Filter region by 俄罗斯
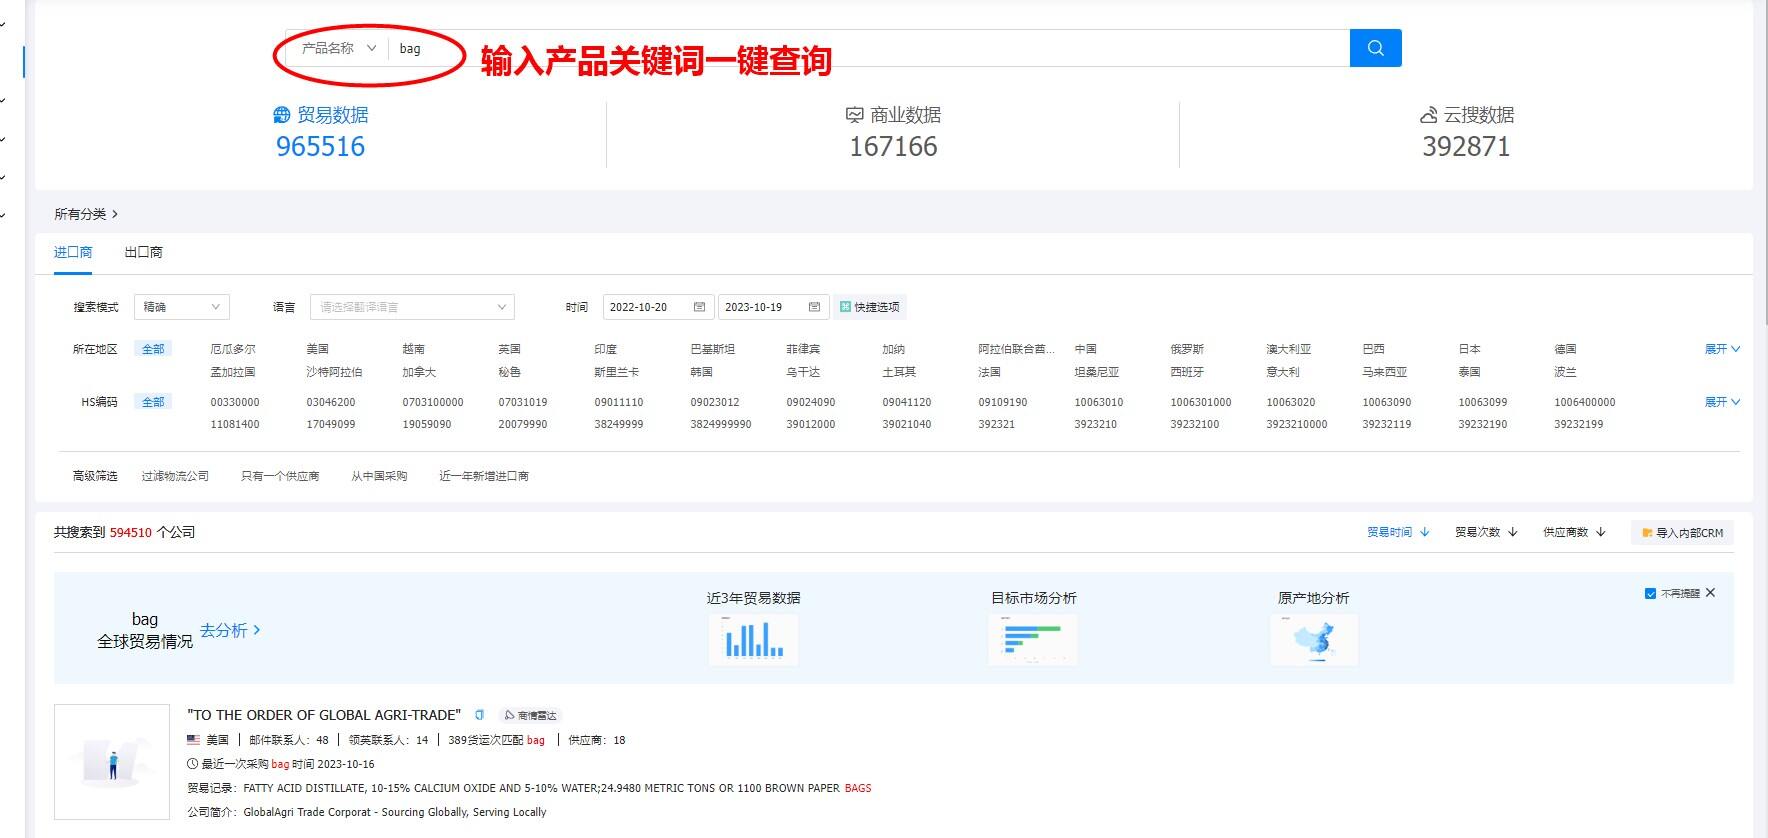Image resolution: width=1768 pixels, height=838 pixels. coord(1187,349)
